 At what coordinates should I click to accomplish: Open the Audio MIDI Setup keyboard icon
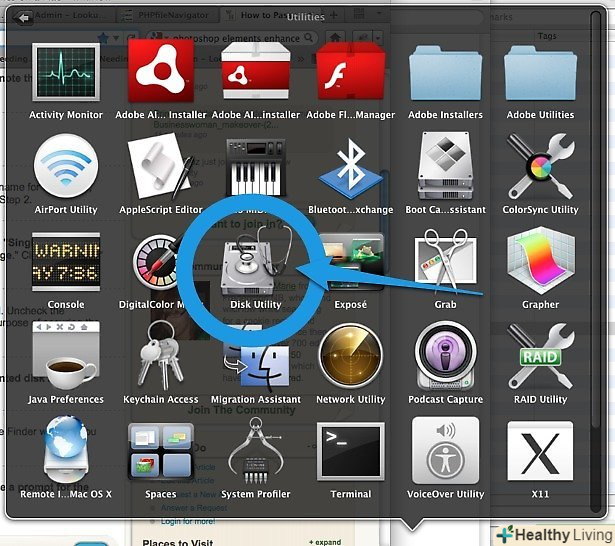point(256,168)
